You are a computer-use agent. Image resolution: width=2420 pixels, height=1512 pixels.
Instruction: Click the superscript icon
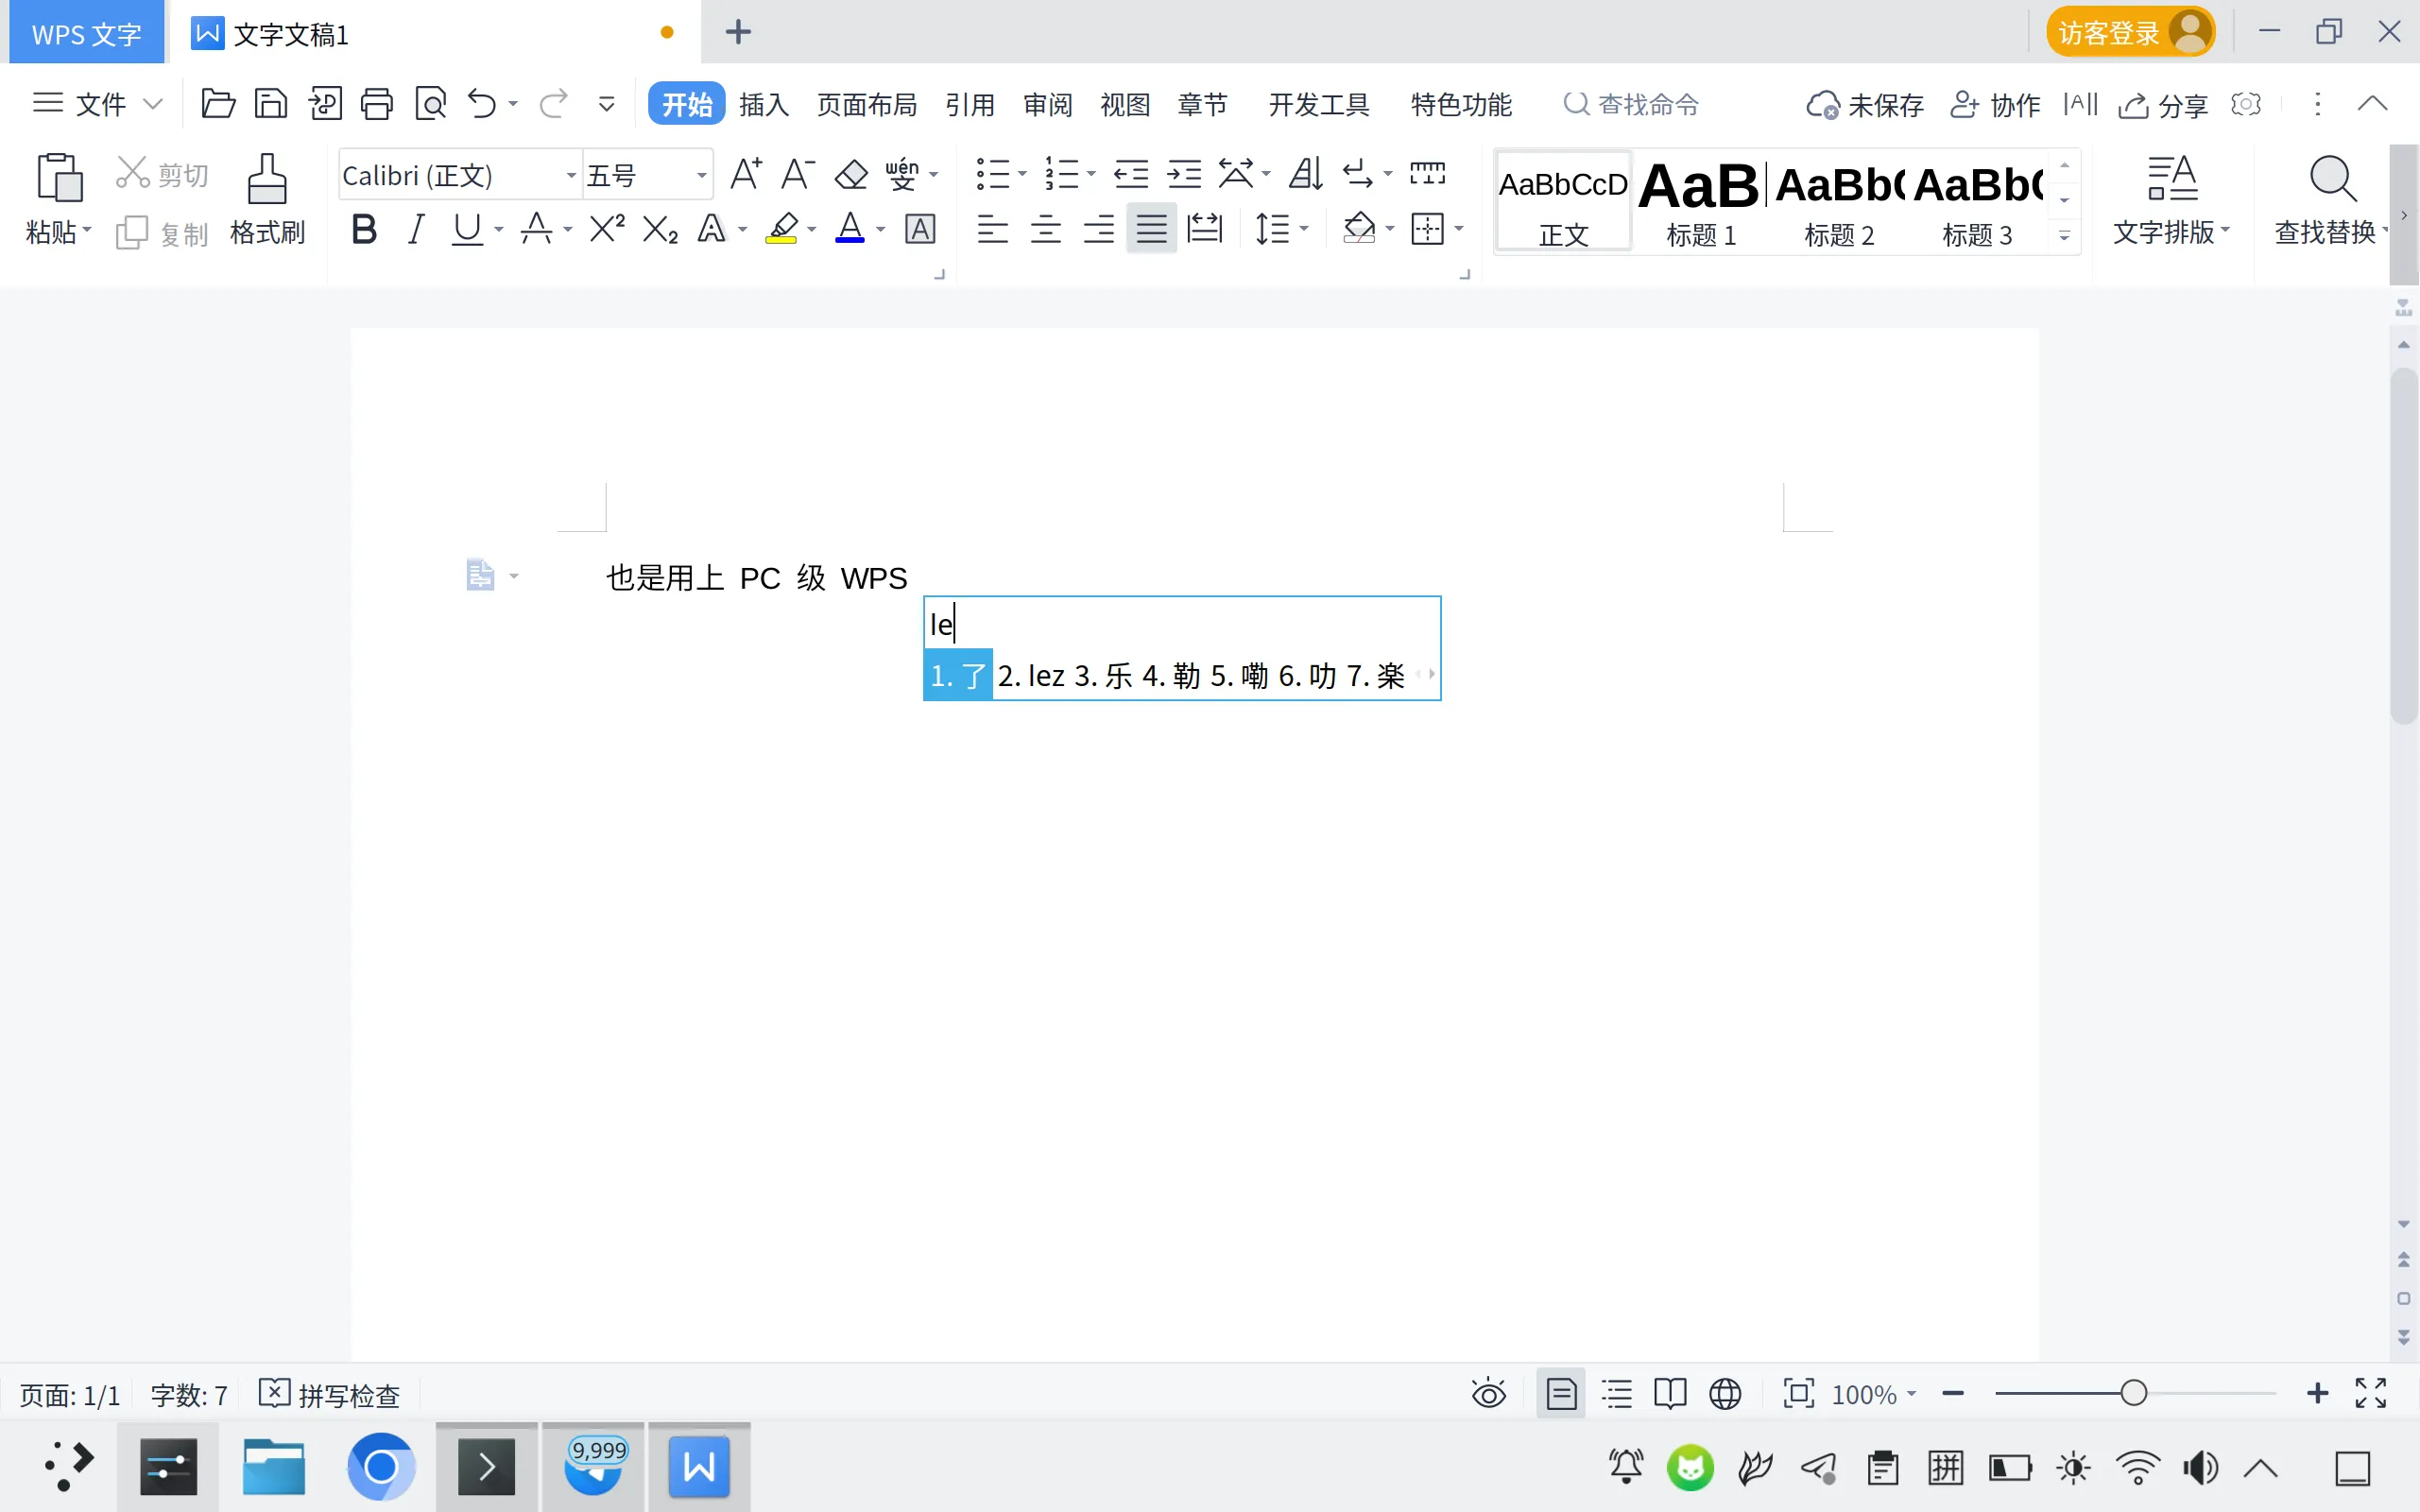point(606,228)
